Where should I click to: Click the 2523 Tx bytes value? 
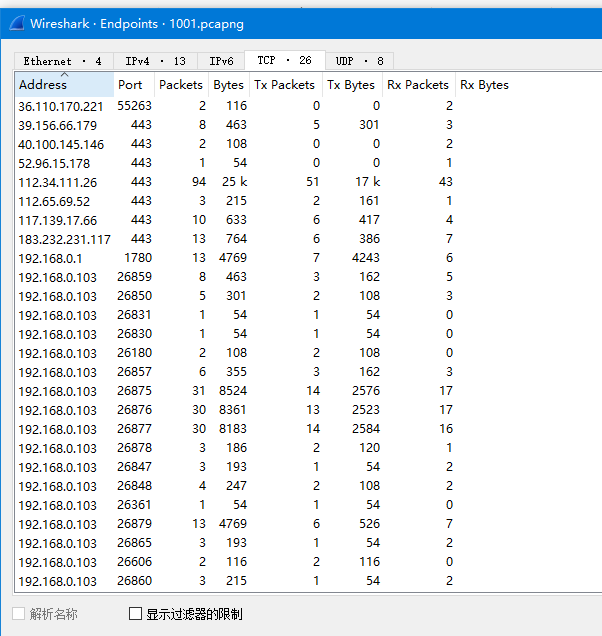pos(366,410)
